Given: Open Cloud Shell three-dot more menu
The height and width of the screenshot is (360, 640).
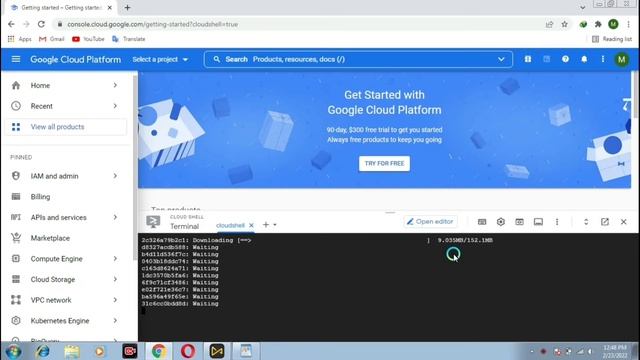Looking at the screenshot, I should pyautogui.click(x=557, y=222).
